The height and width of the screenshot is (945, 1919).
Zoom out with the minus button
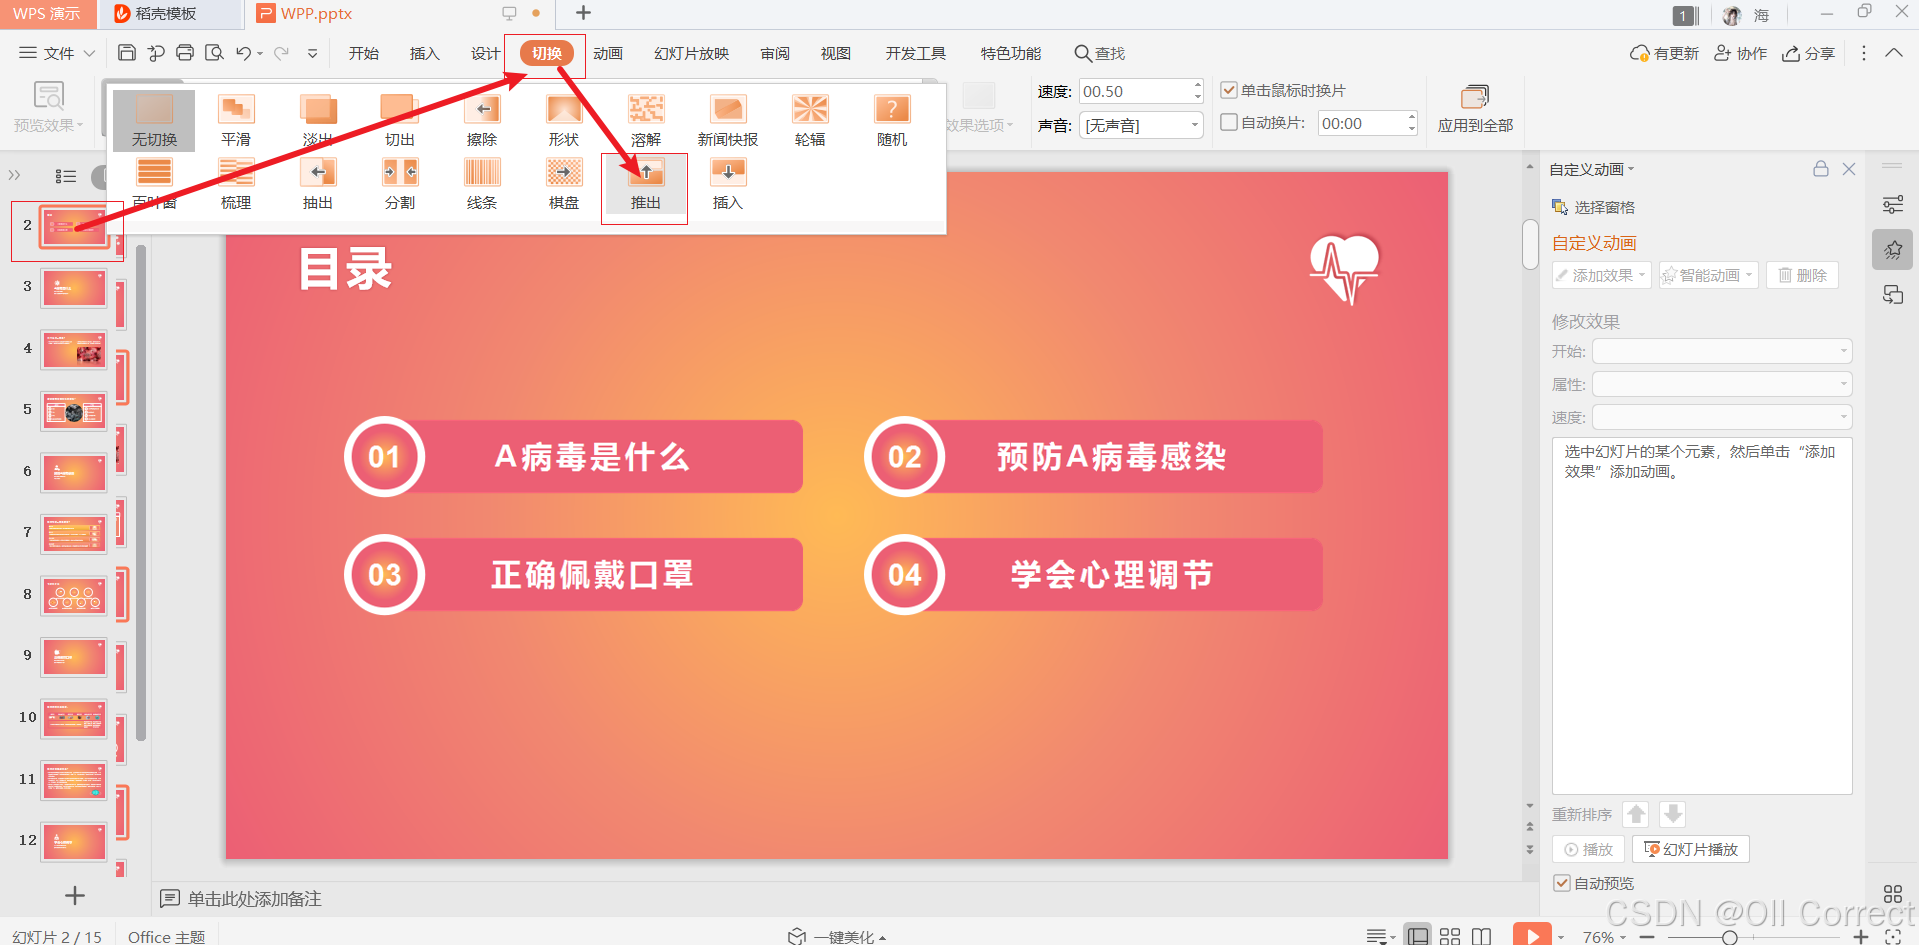pyautogui.click(x=1648, y=937)
